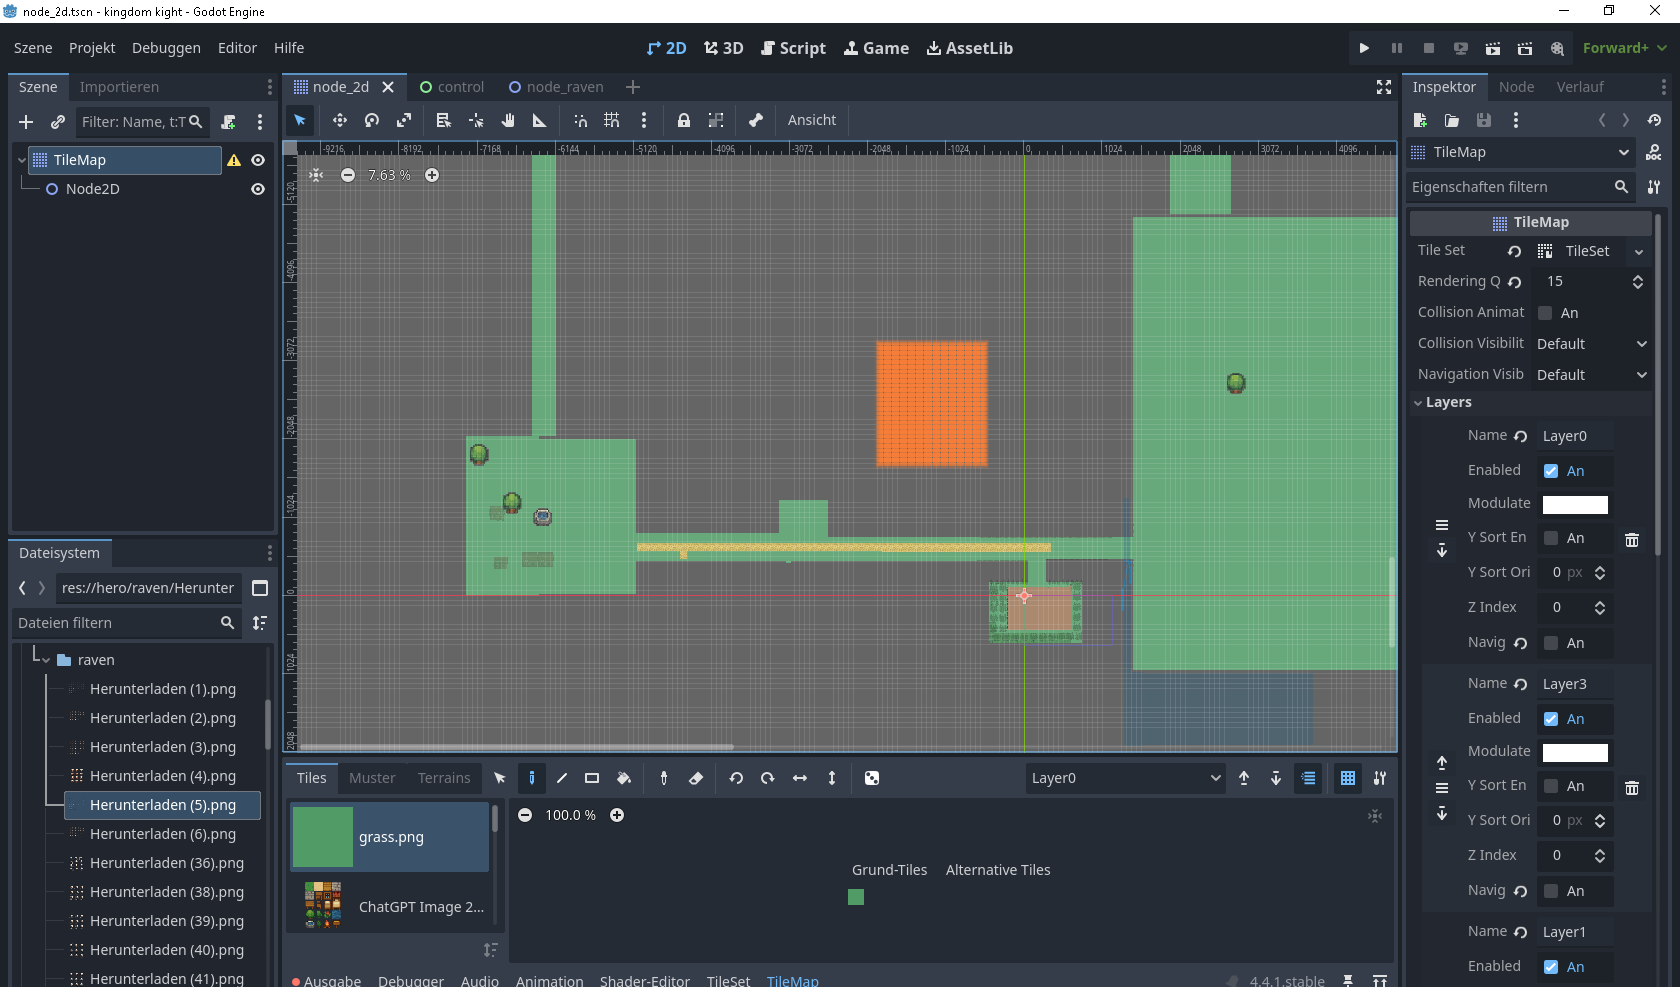Image resolution: width=1680 pixels, height=987 pixels.
Task: Open the Debuggen menu
Action: (166, 48)
